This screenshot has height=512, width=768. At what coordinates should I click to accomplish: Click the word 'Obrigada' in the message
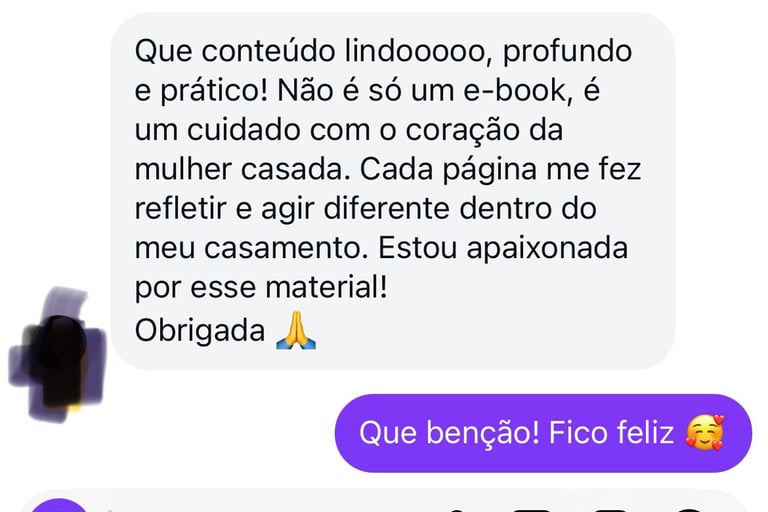tap(200, 330)
